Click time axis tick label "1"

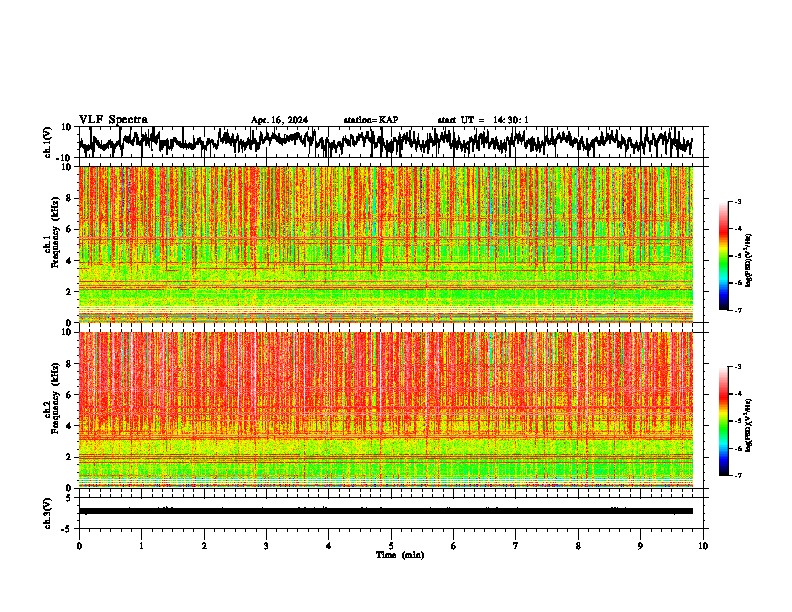(141, 546)
